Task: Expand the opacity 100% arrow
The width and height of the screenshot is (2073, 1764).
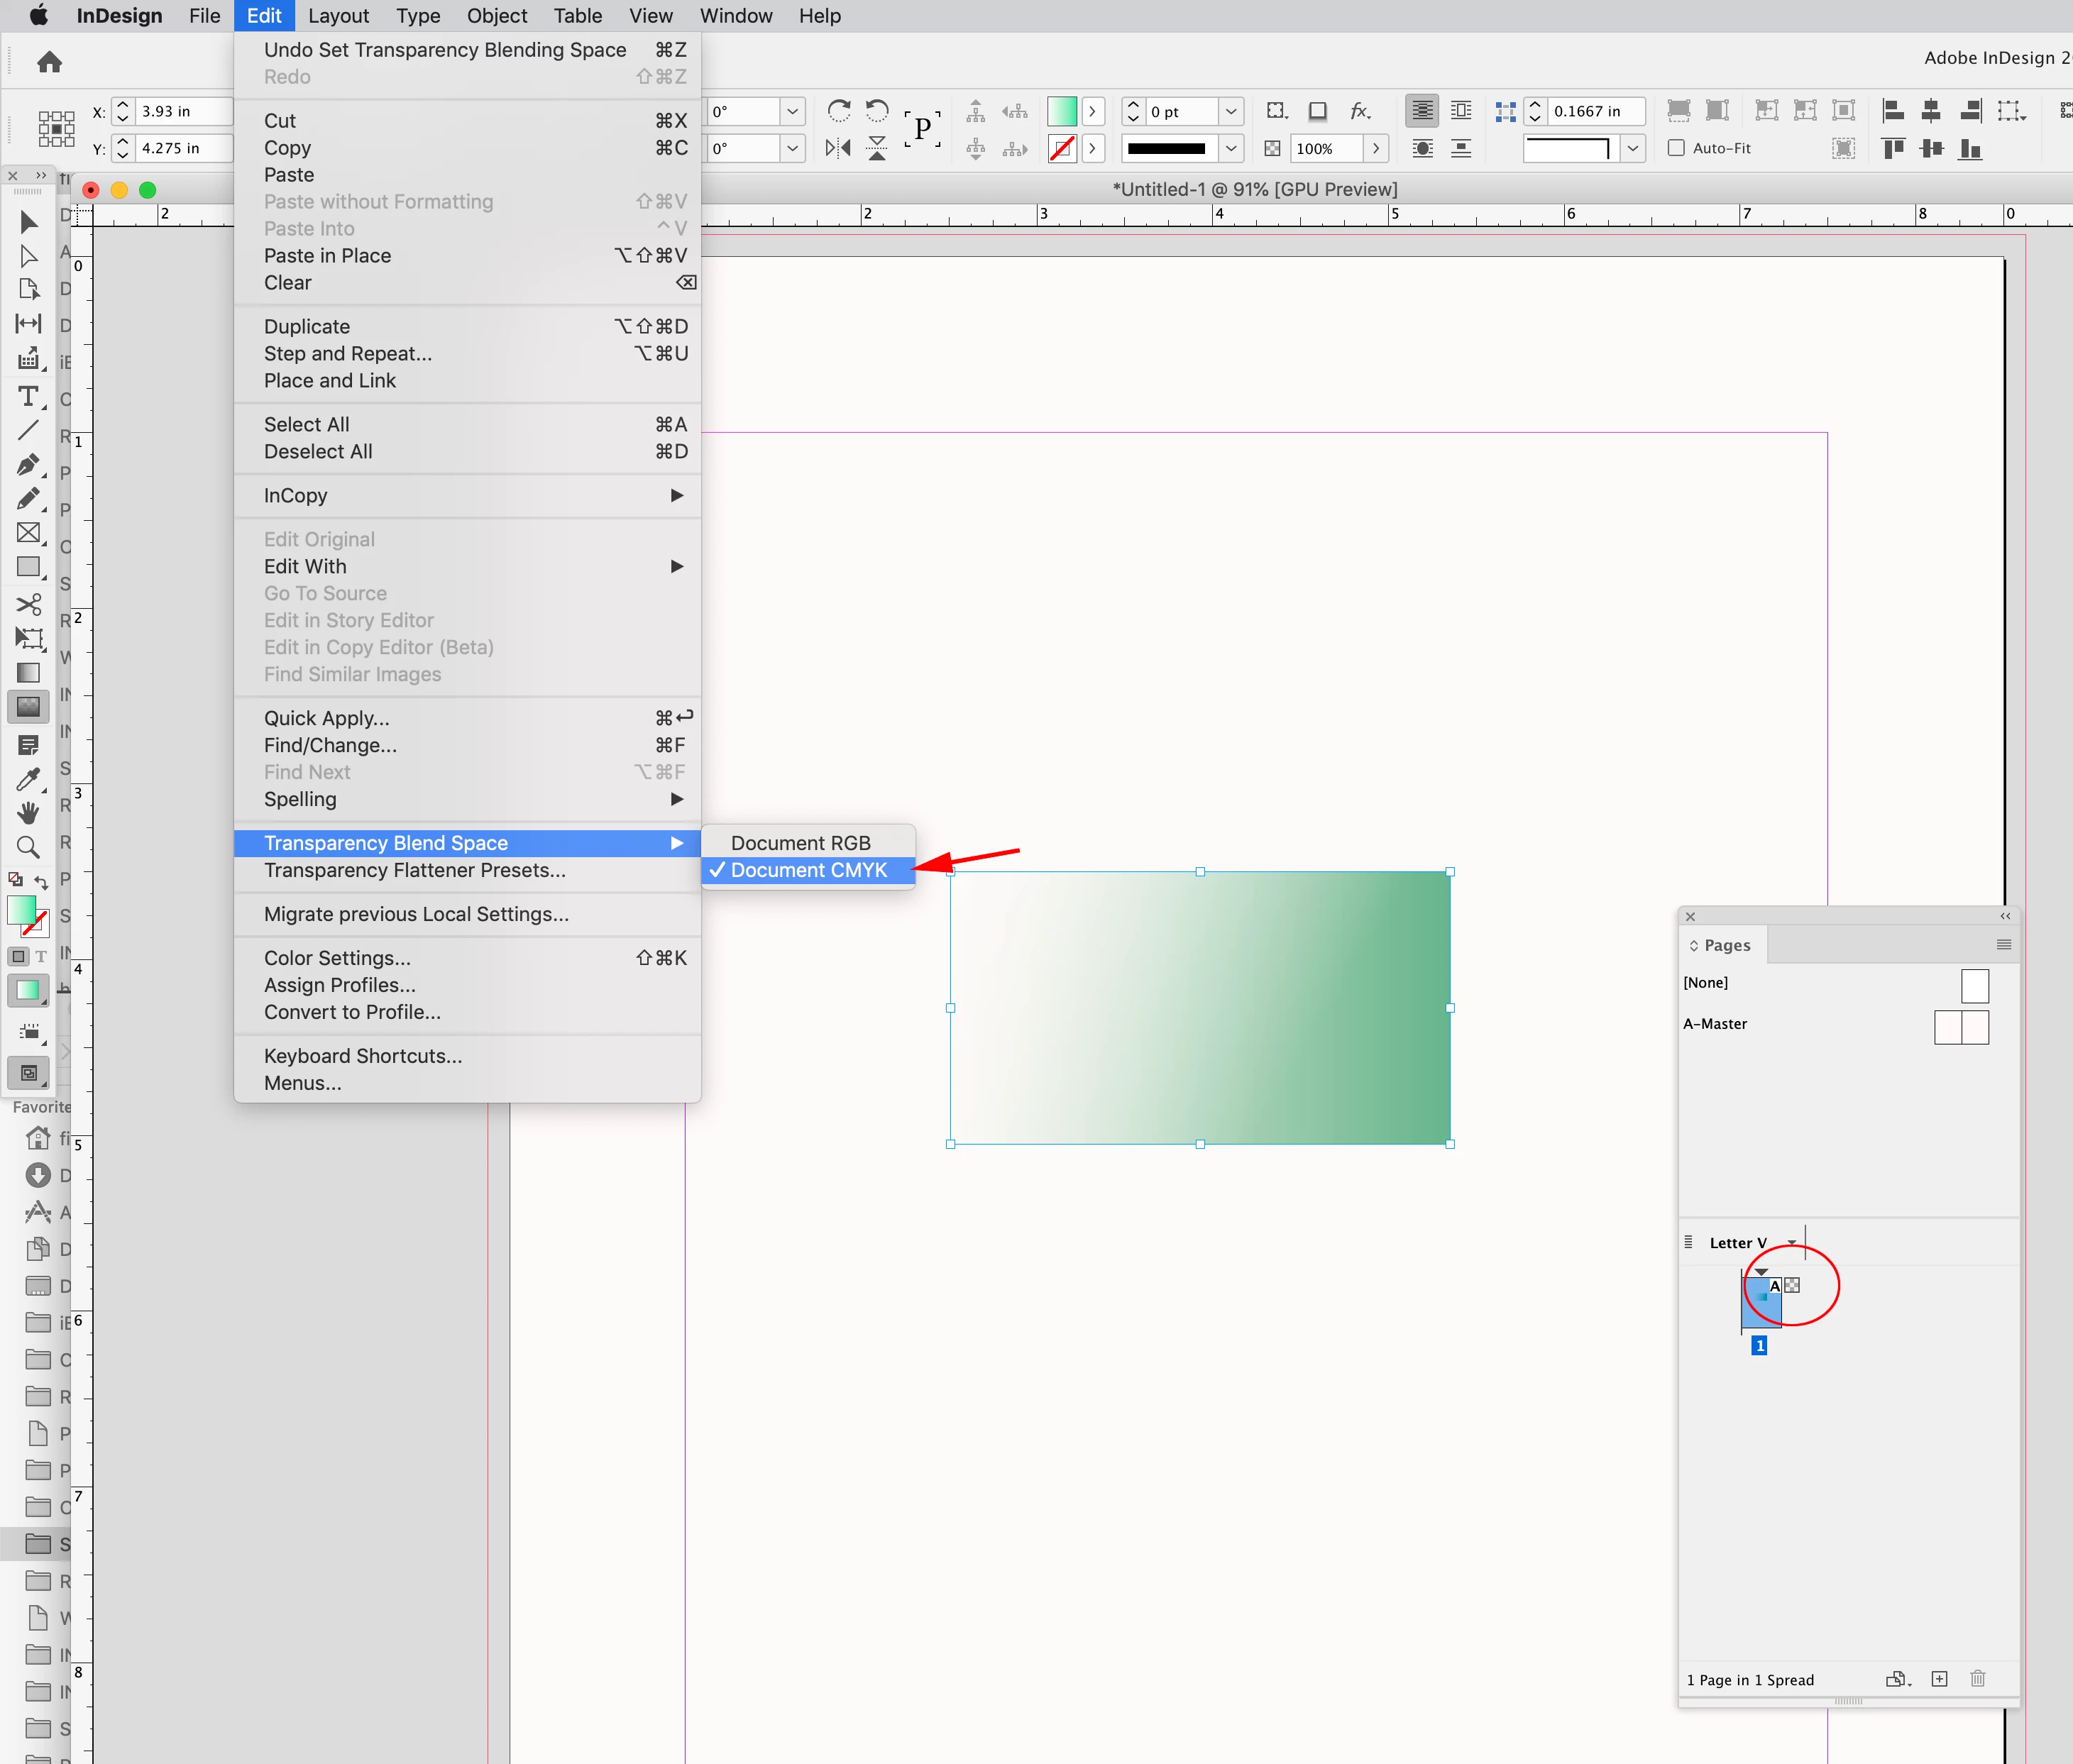Action: tap(1376, 148)
